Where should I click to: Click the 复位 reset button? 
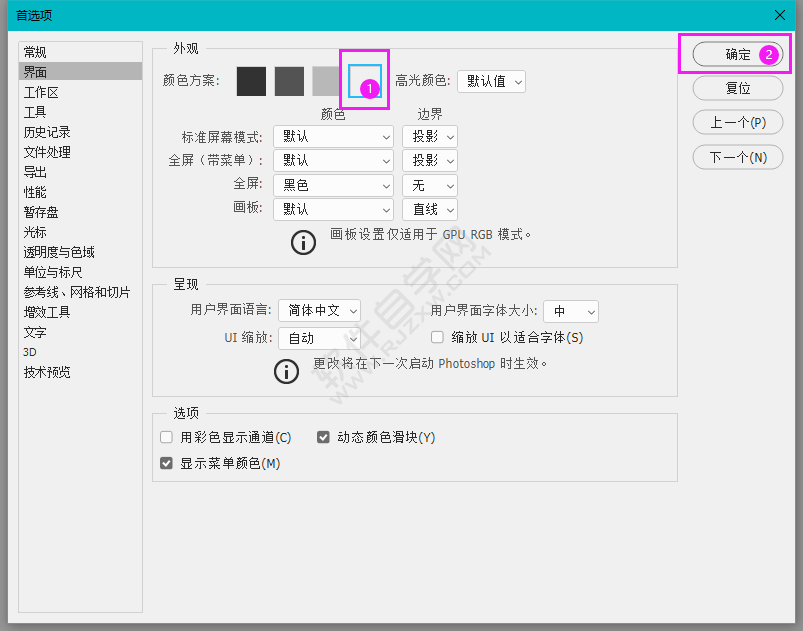point(737,89)
